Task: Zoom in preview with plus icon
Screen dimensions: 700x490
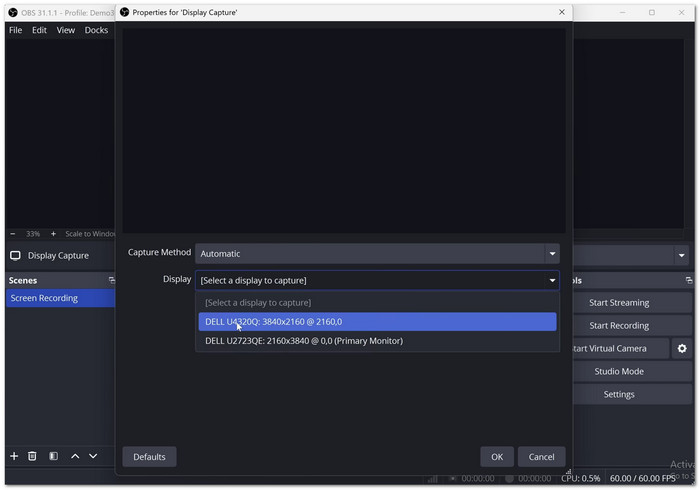Action: (53, 234)
